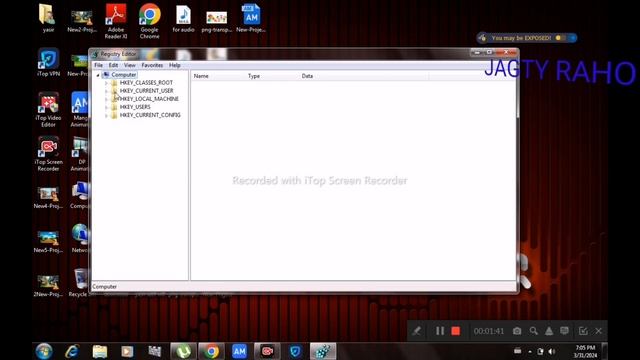Take a screenshot with the recorder camera icon
This screenshot has width=640, height=360.
click(517, 331)
